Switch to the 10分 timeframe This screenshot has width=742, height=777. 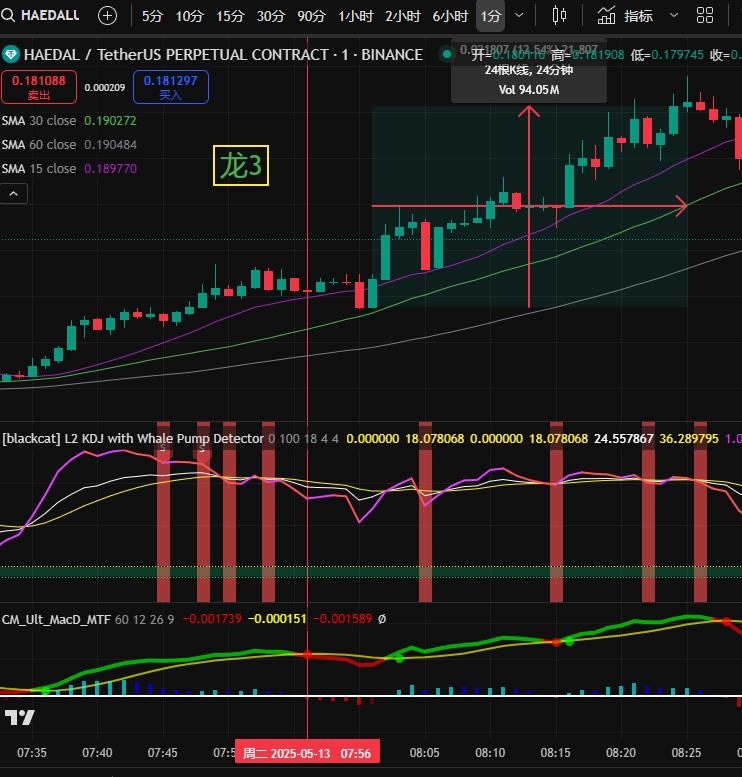189,16
